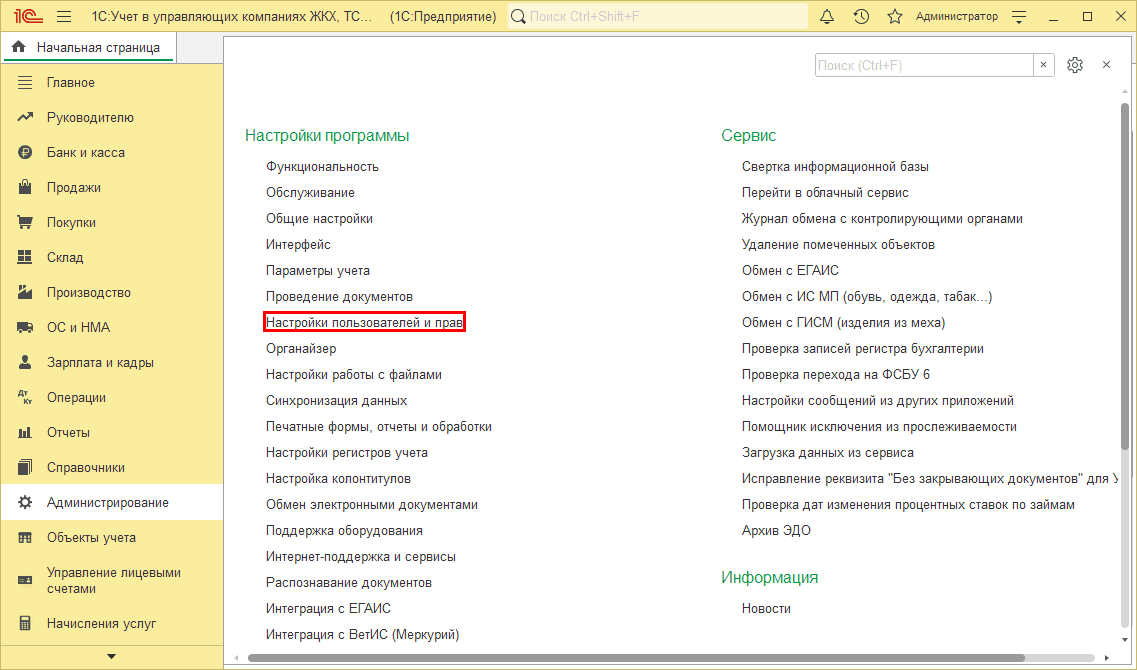Open favorites star icon in title bar
This screenshot has height=670, width=1137.
895,17
